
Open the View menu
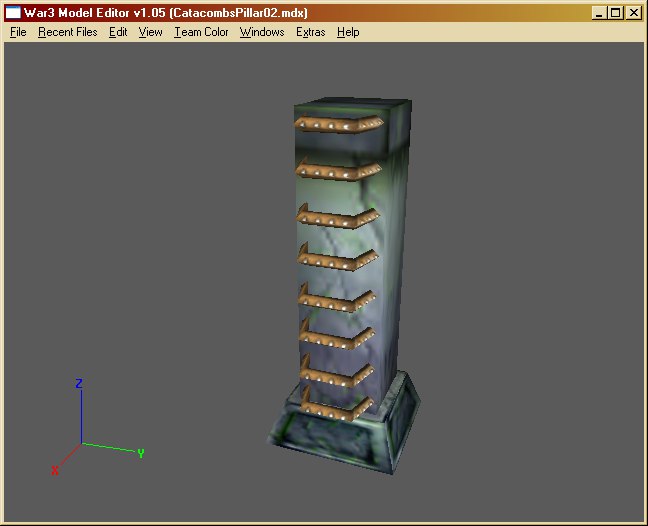pos(150,32)
